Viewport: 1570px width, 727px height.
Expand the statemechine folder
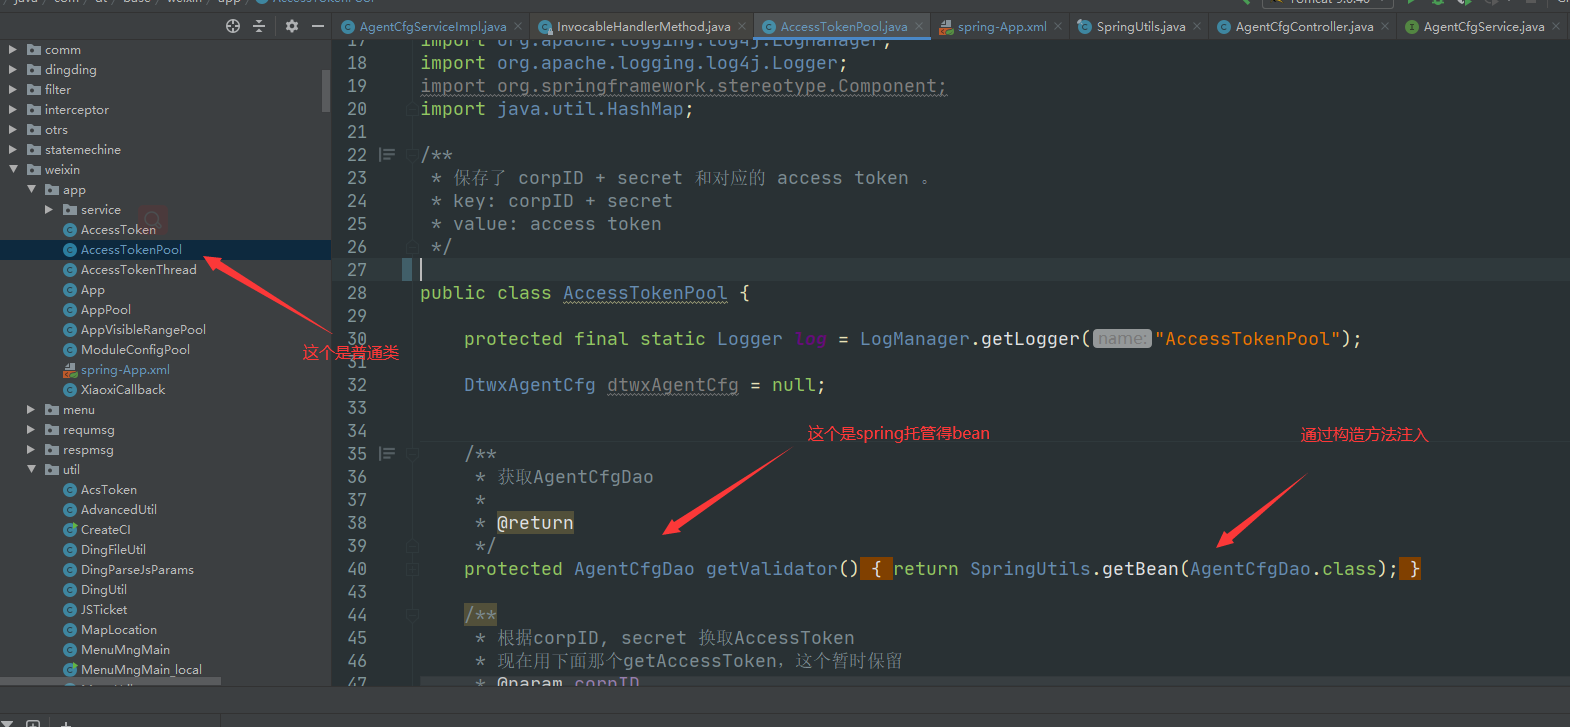(x=13, y=149)
